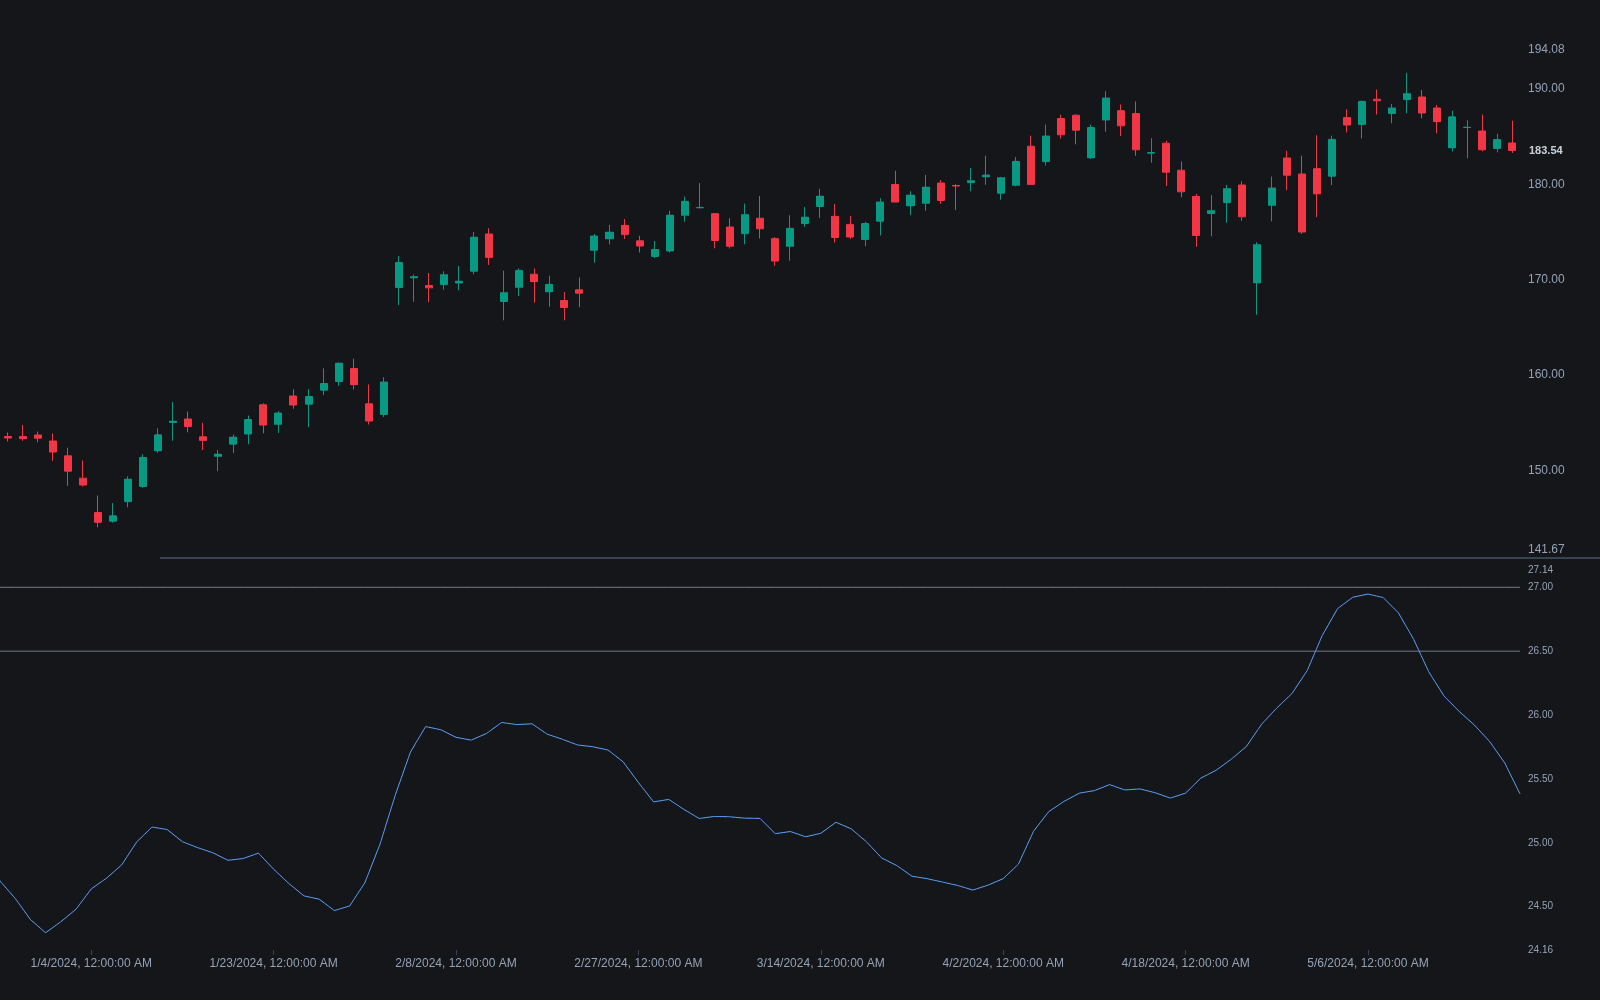Viewport: 1600px width, 1000px height.
Task: Click the current price label 183.54
Action: 1545,150
